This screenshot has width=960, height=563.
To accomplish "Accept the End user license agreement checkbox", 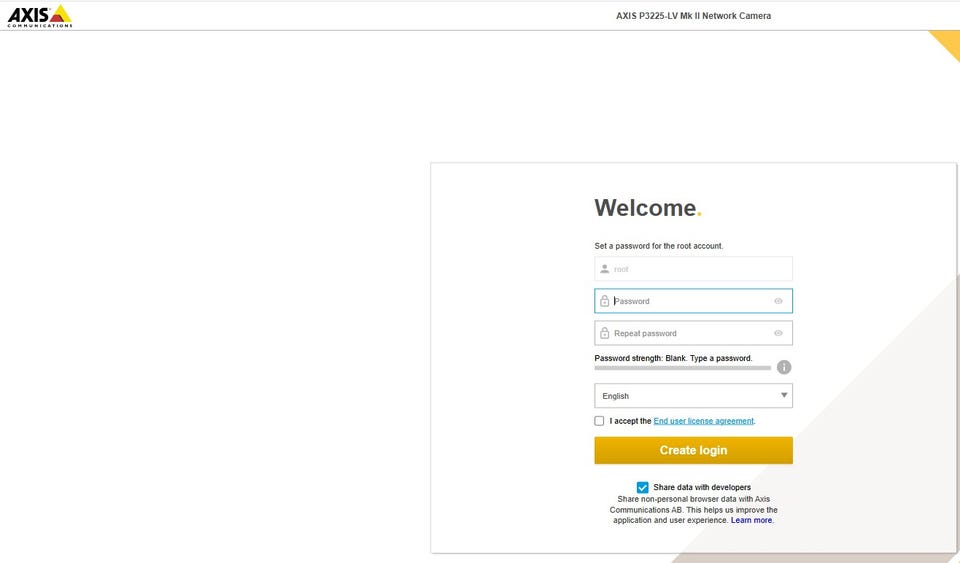I will (599, 421).
